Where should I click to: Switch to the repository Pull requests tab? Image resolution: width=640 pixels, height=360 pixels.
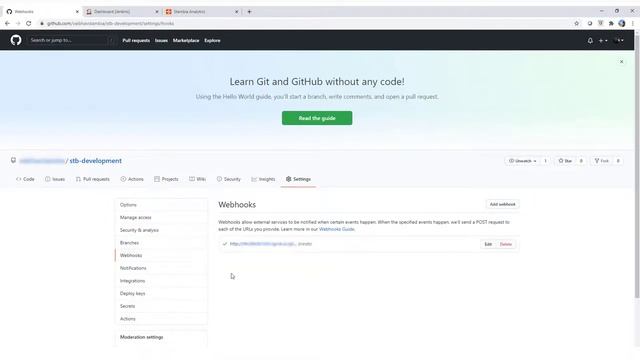tap(93, 179)
